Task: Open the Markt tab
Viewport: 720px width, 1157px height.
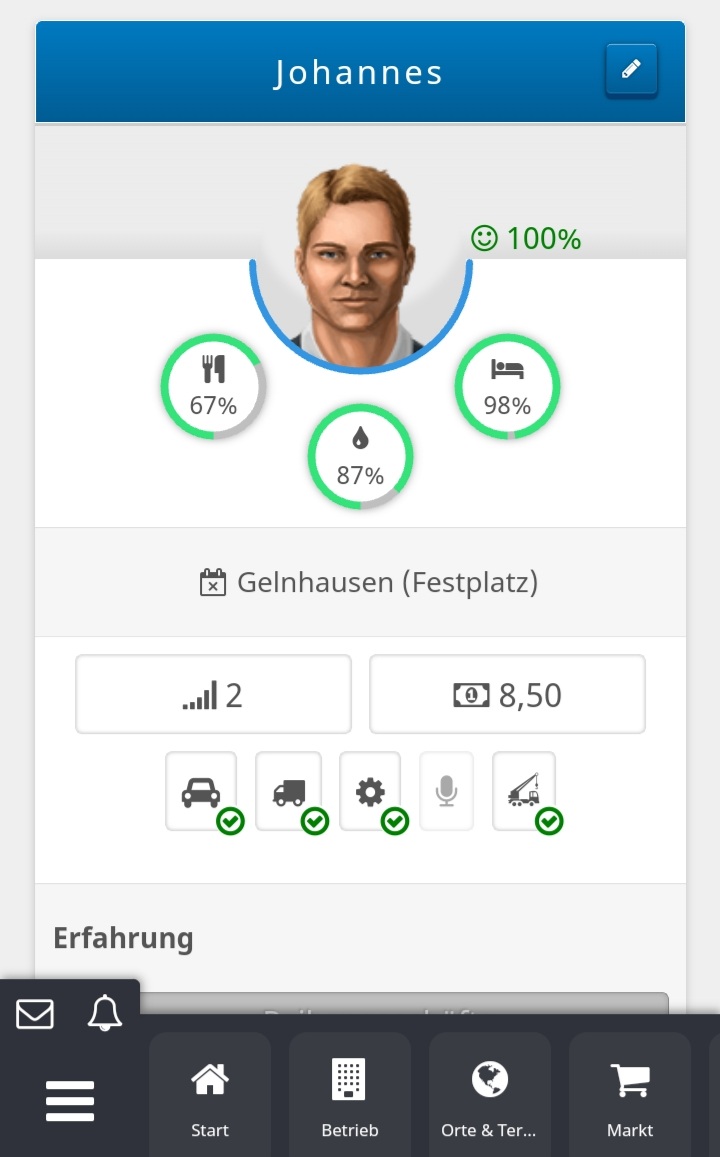Action: tap(630, 1098)
